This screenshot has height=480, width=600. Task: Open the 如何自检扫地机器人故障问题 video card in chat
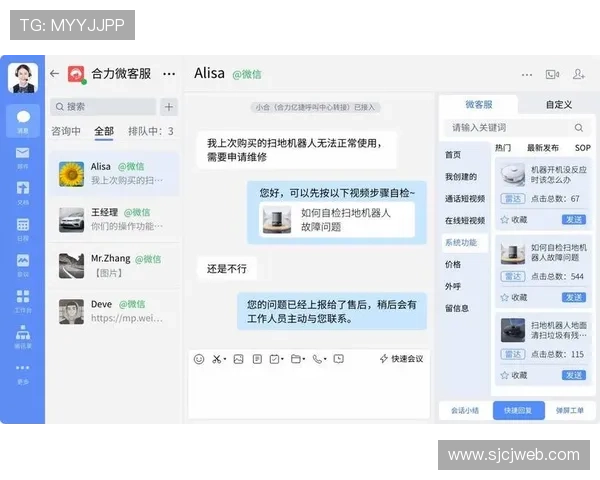pyautogui.click(x=337, y=220)
